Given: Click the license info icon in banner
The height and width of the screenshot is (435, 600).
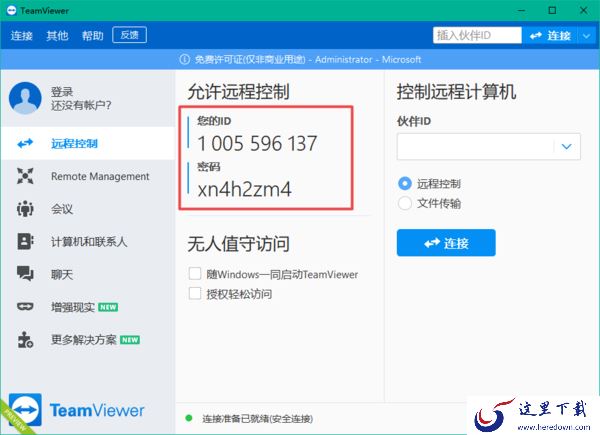Looking at the screenshot, I should pos(184,59).
